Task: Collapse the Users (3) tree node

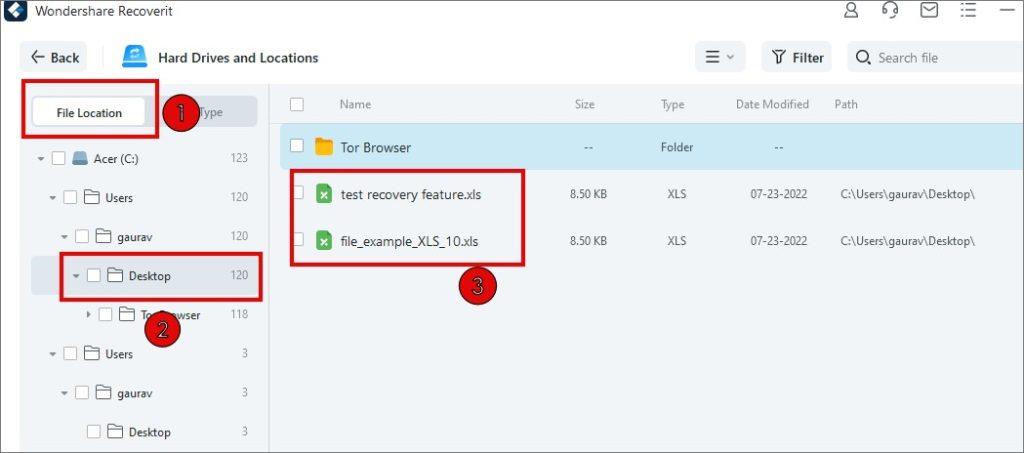Action: point(53,354)
